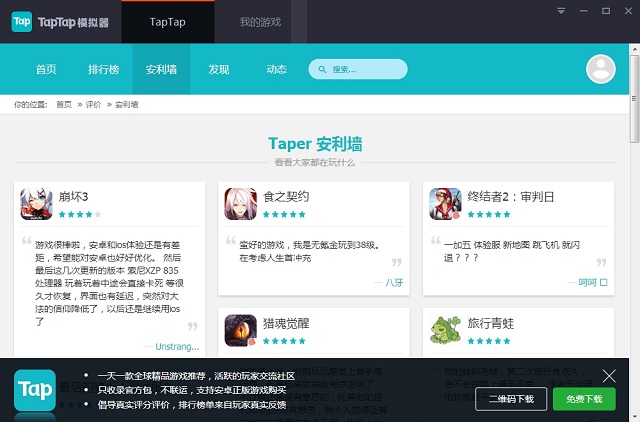
Task: Click the 看看大家都在玩什么 subtitle
Action: pyautogui.click(x=315, y=162)
